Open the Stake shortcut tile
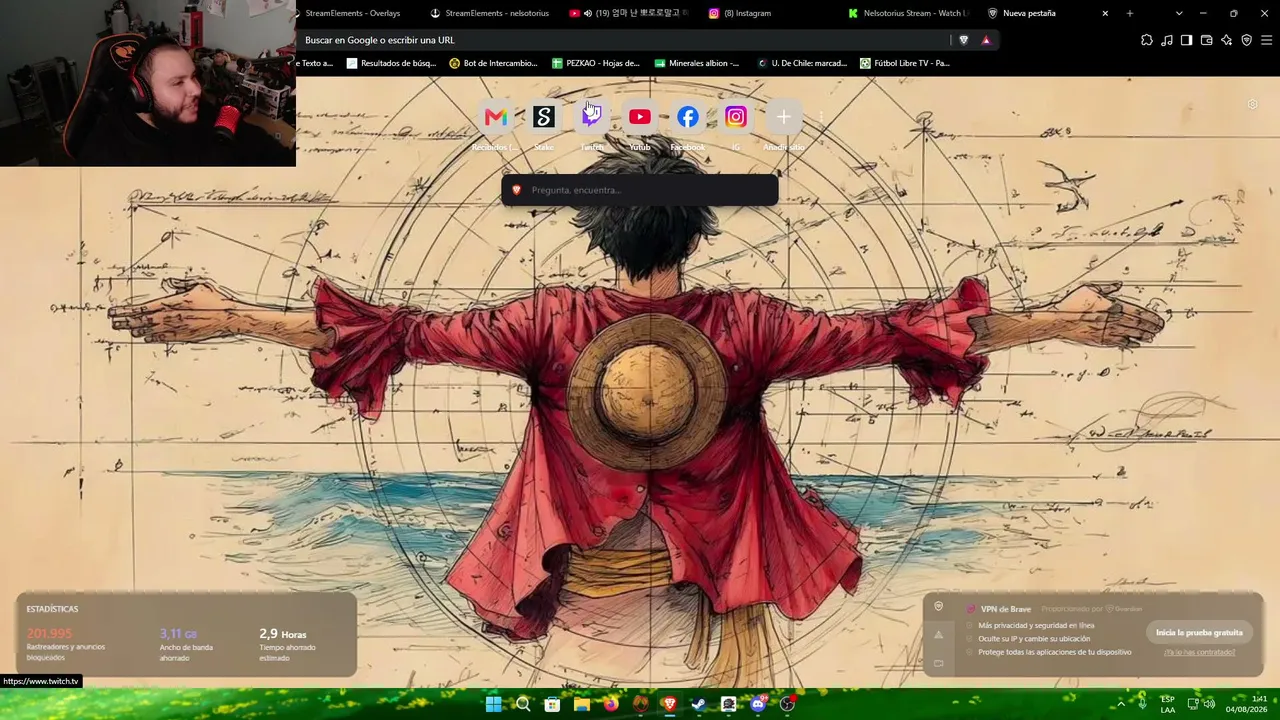The image size is (1280, 720). [544, 117]
